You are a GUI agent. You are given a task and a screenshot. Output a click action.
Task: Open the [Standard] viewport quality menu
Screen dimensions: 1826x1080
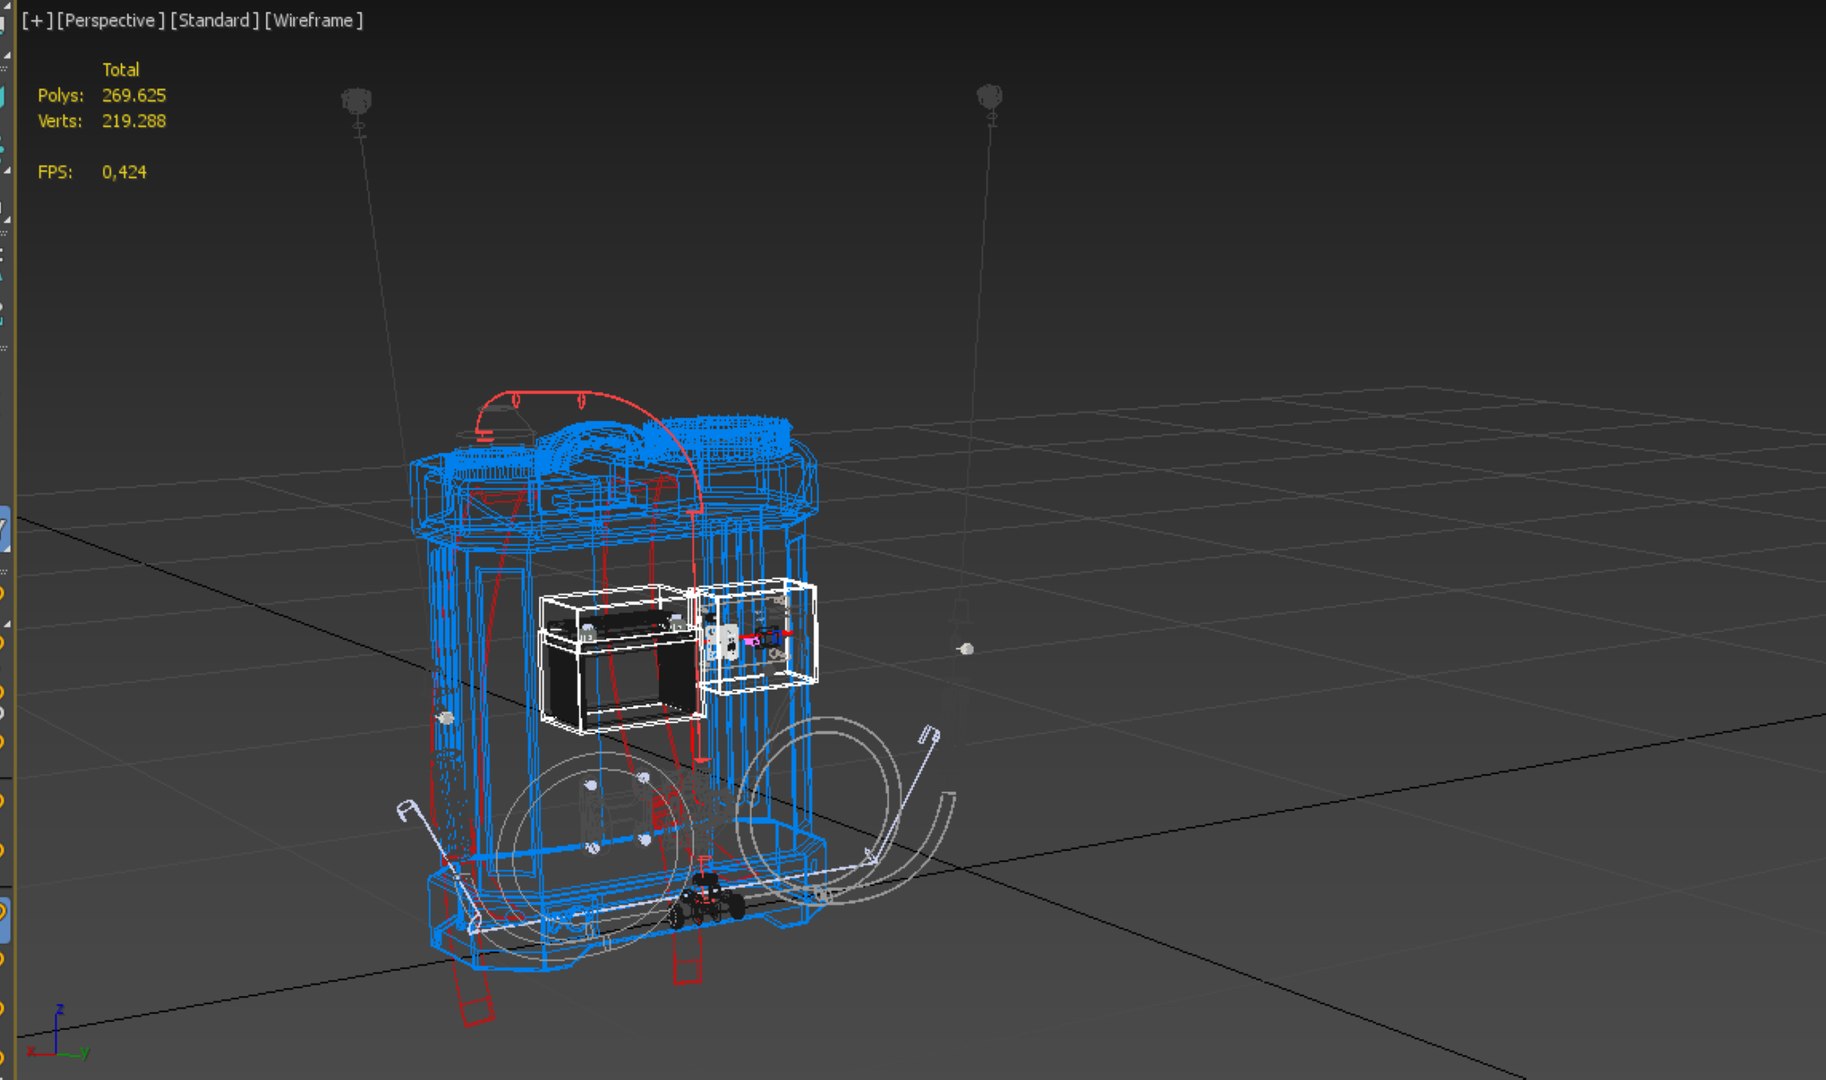[214, 20]
